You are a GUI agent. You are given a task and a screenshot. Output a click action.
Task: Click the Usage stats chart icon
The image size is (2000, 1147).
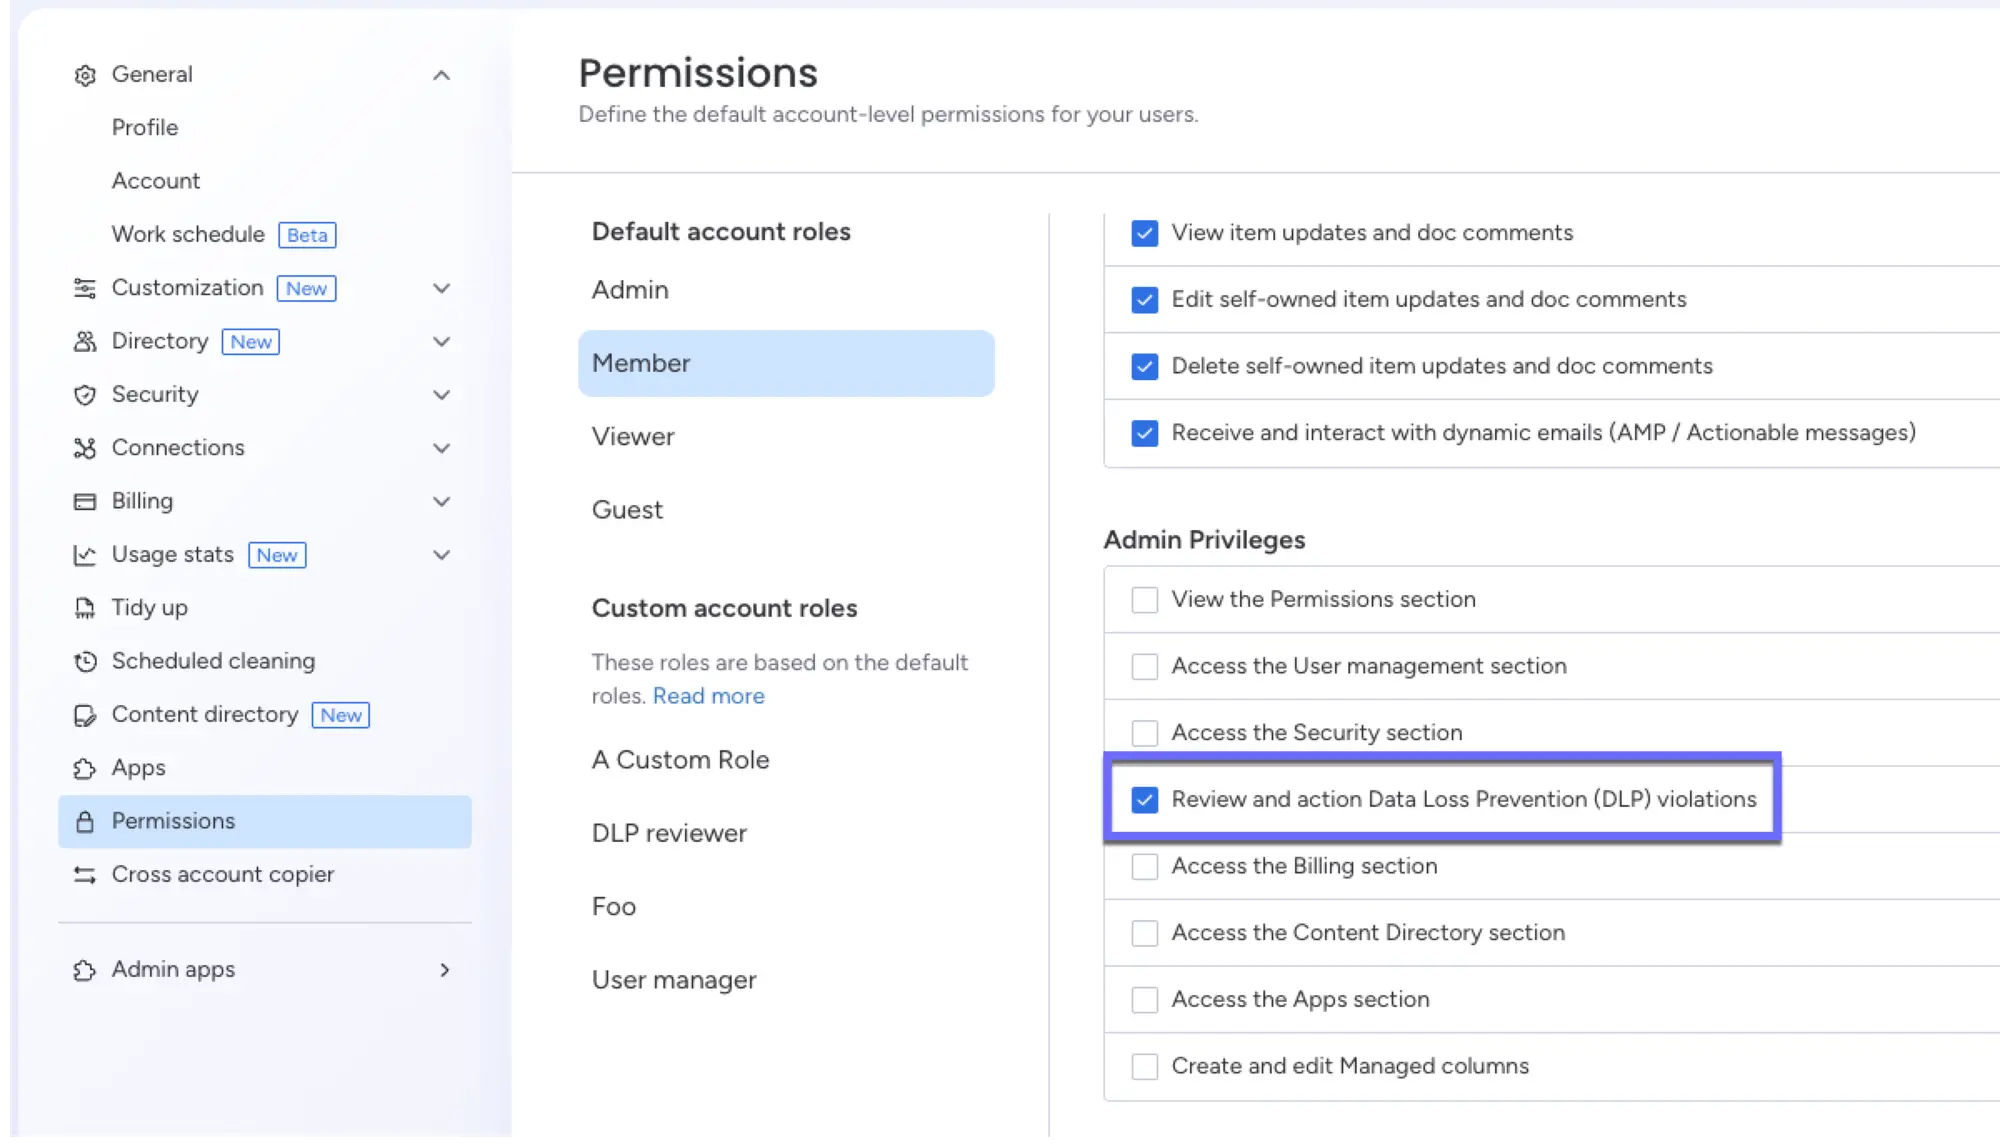[85, 555]
